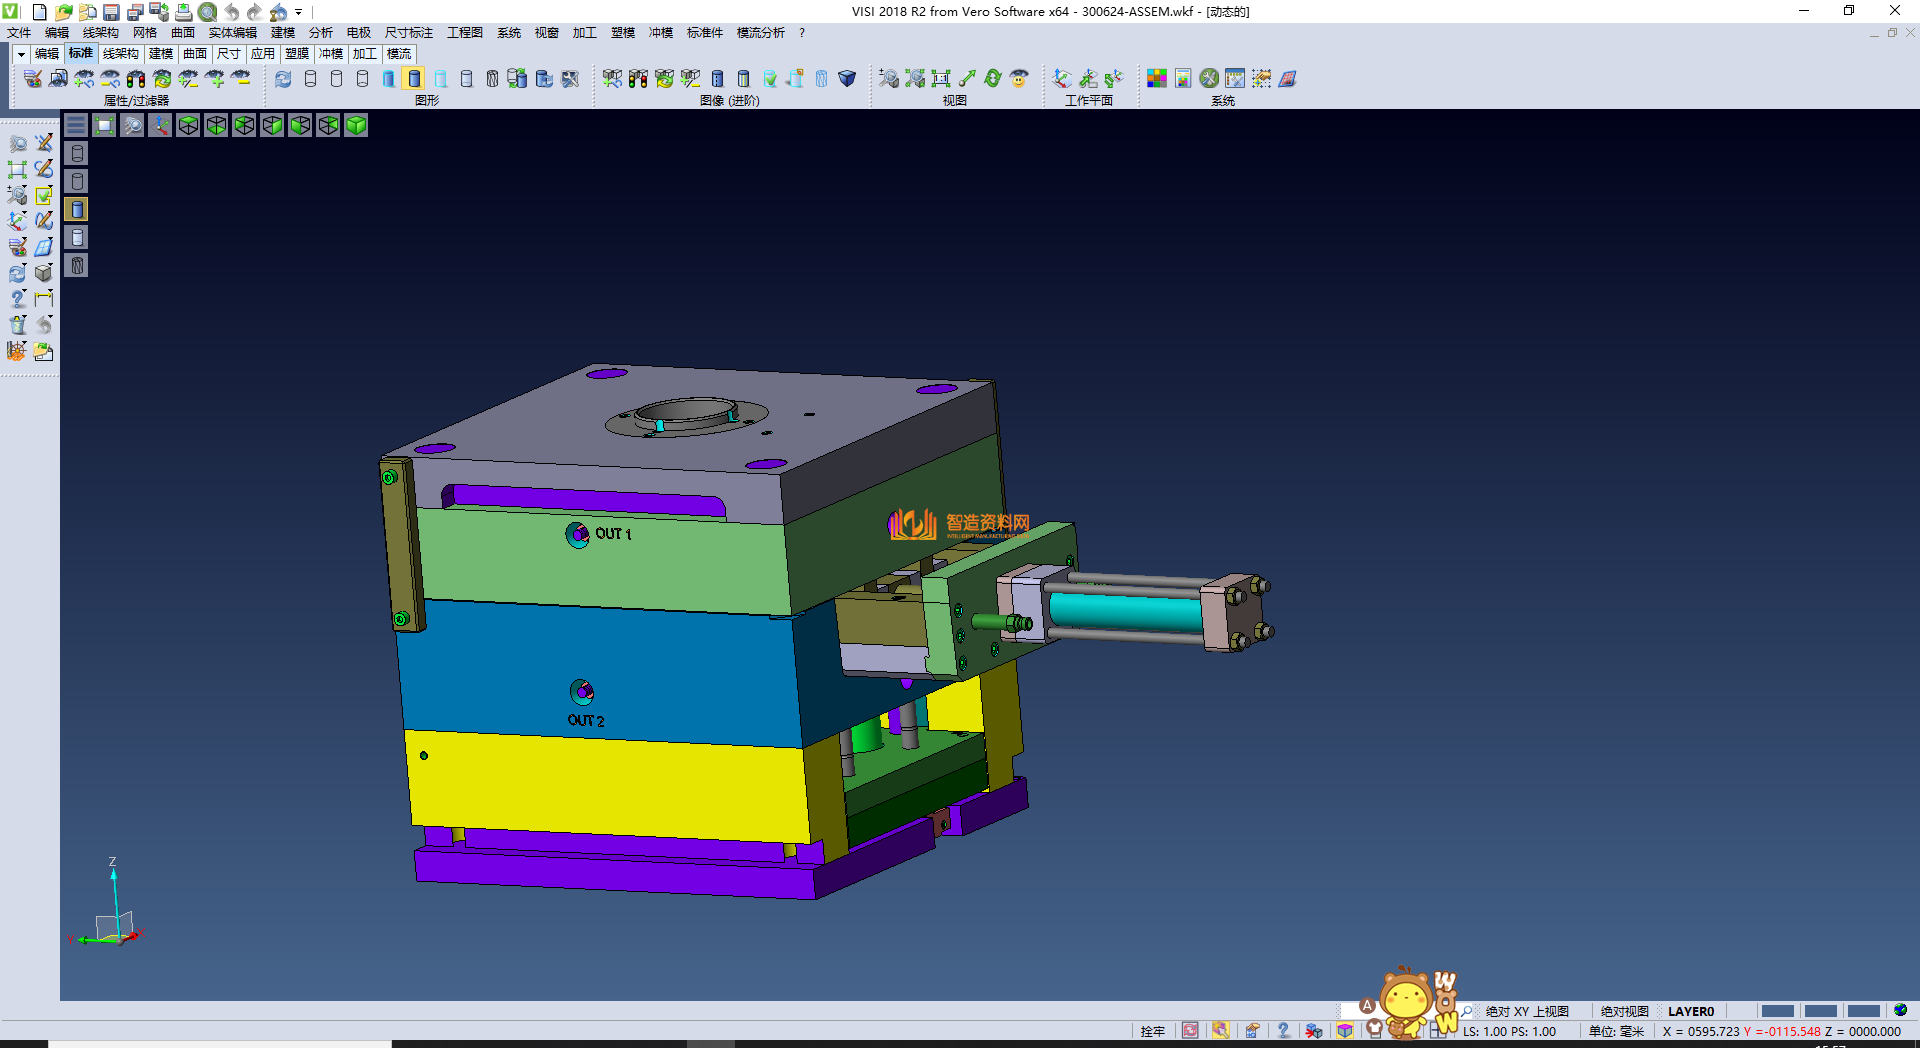Image resolution: width=1920 pixels, height=1048 pixels.
Task: Click the OUT 1 port on the mold
Action: (x=578, y=535)
